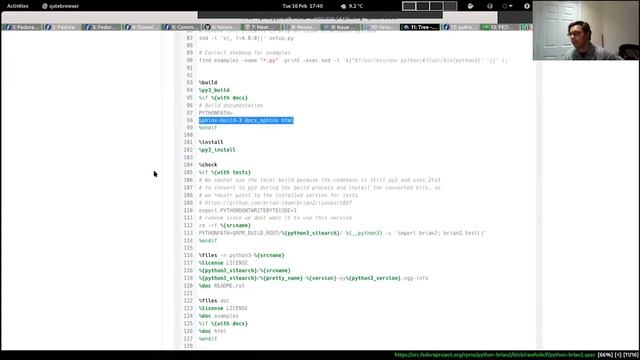Switch to tab 3: Fedor...
The width and height of the screenshot is (640, 360).
tap(102, 27)
